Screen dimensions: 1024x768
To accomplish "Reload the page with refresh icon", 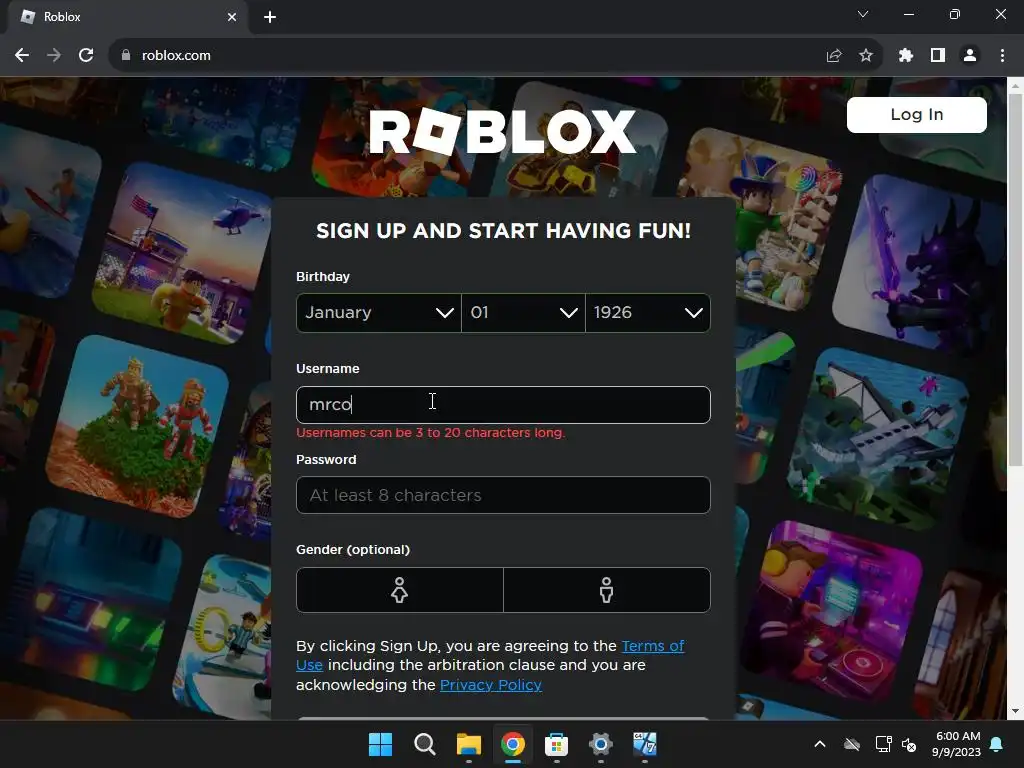I will (x=86, y=56).
